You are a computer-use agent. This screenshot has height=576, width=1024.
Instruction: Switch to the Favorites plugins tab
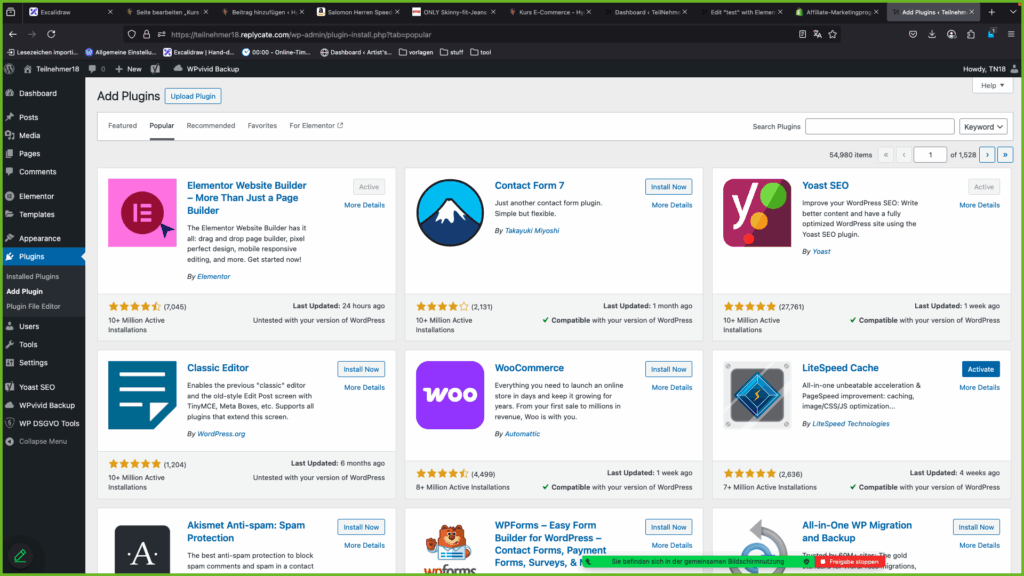[x=262, y=125]
